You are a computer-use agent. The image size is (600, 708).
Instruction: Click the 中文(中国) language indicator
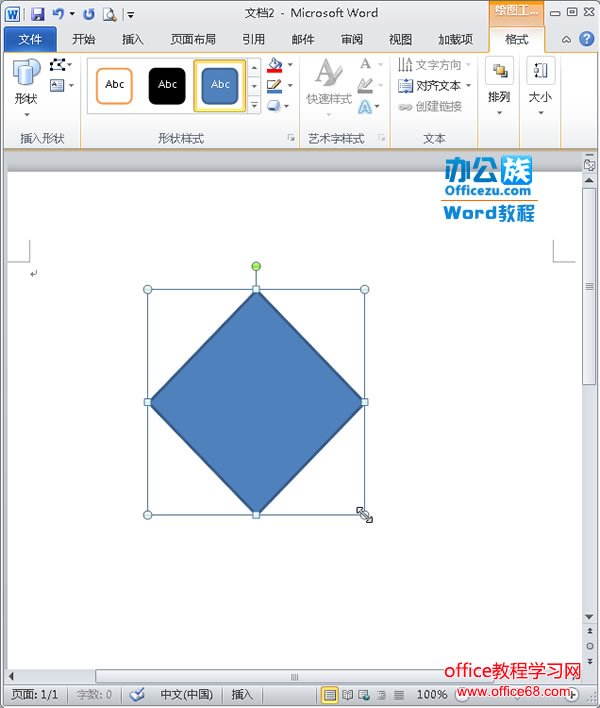[186, 694]
